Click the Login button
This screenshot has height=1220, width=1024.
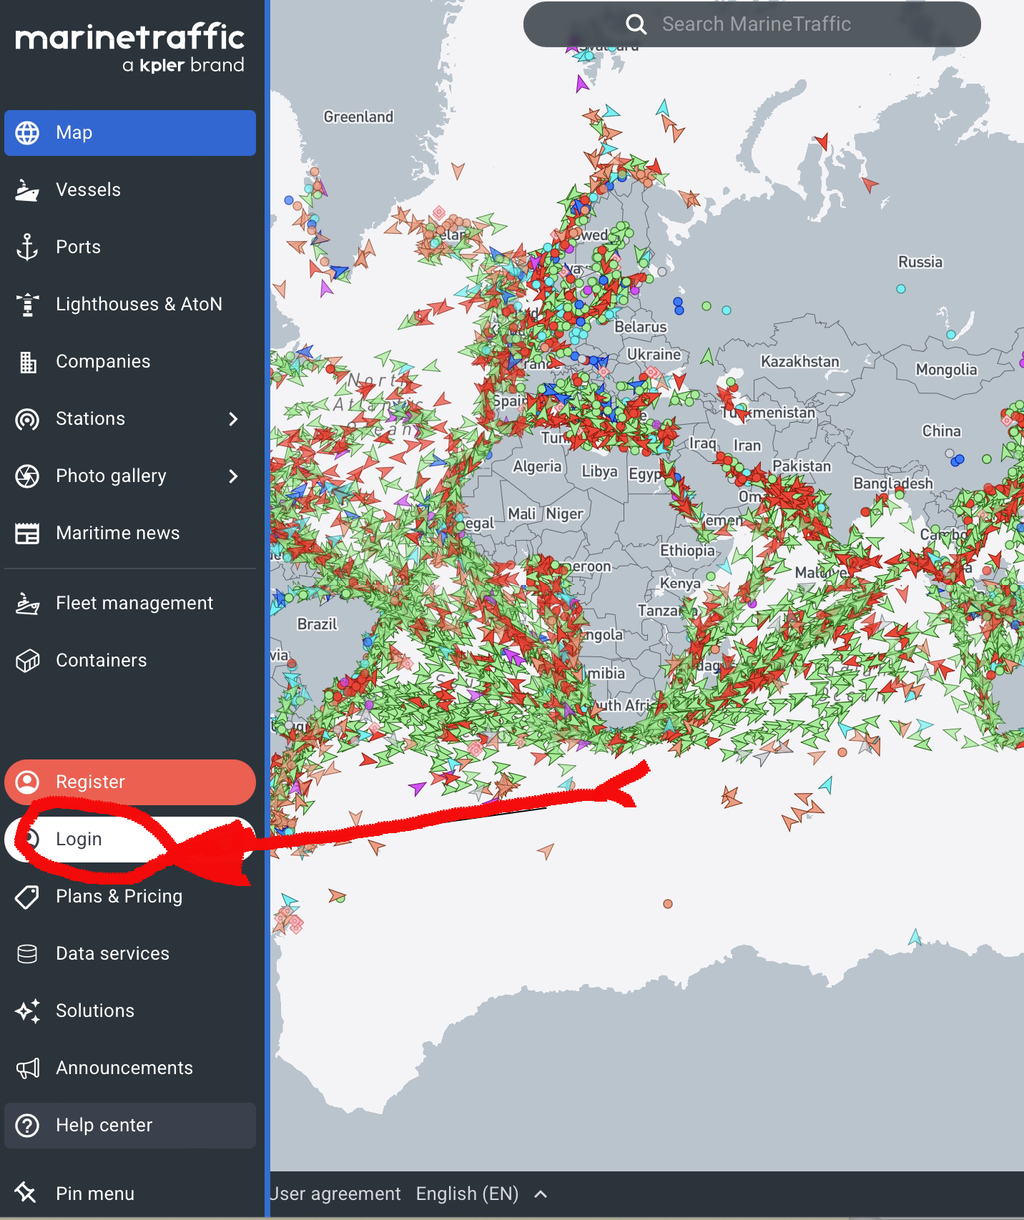tap(130, 839)
